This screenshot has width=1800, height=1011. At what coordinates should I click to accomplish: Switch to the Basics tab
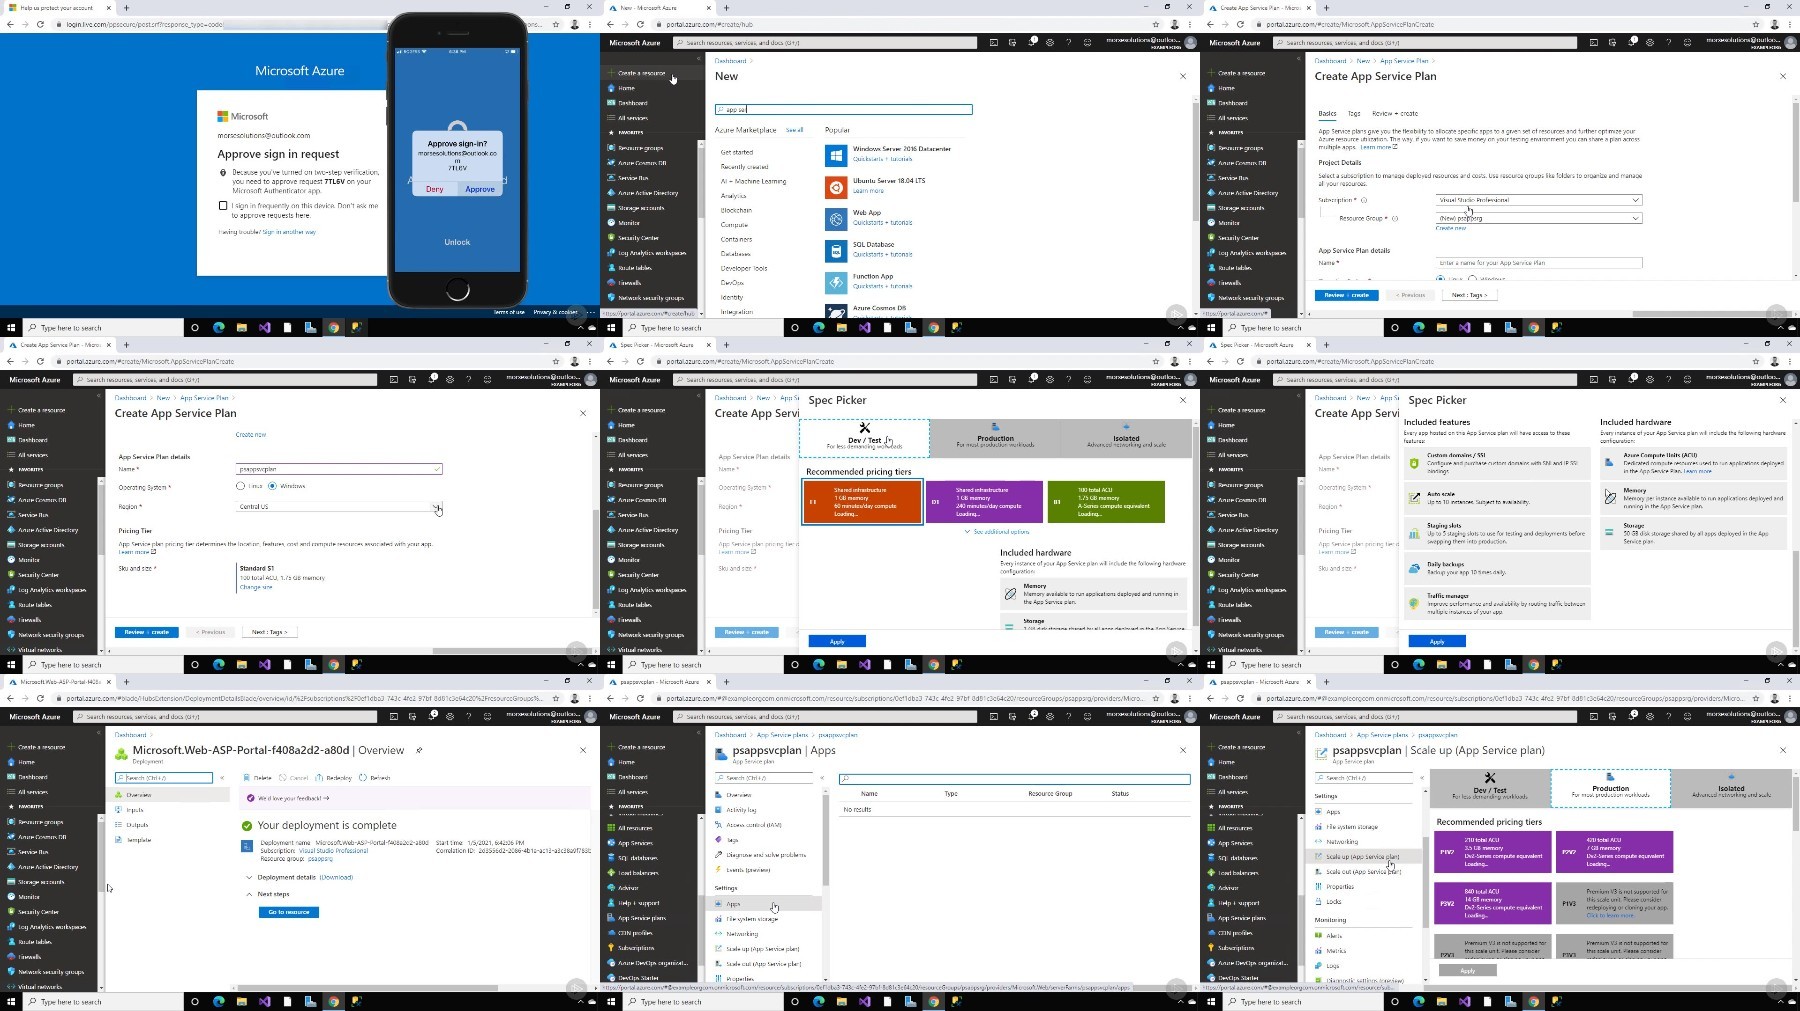tap(1327, 114)
